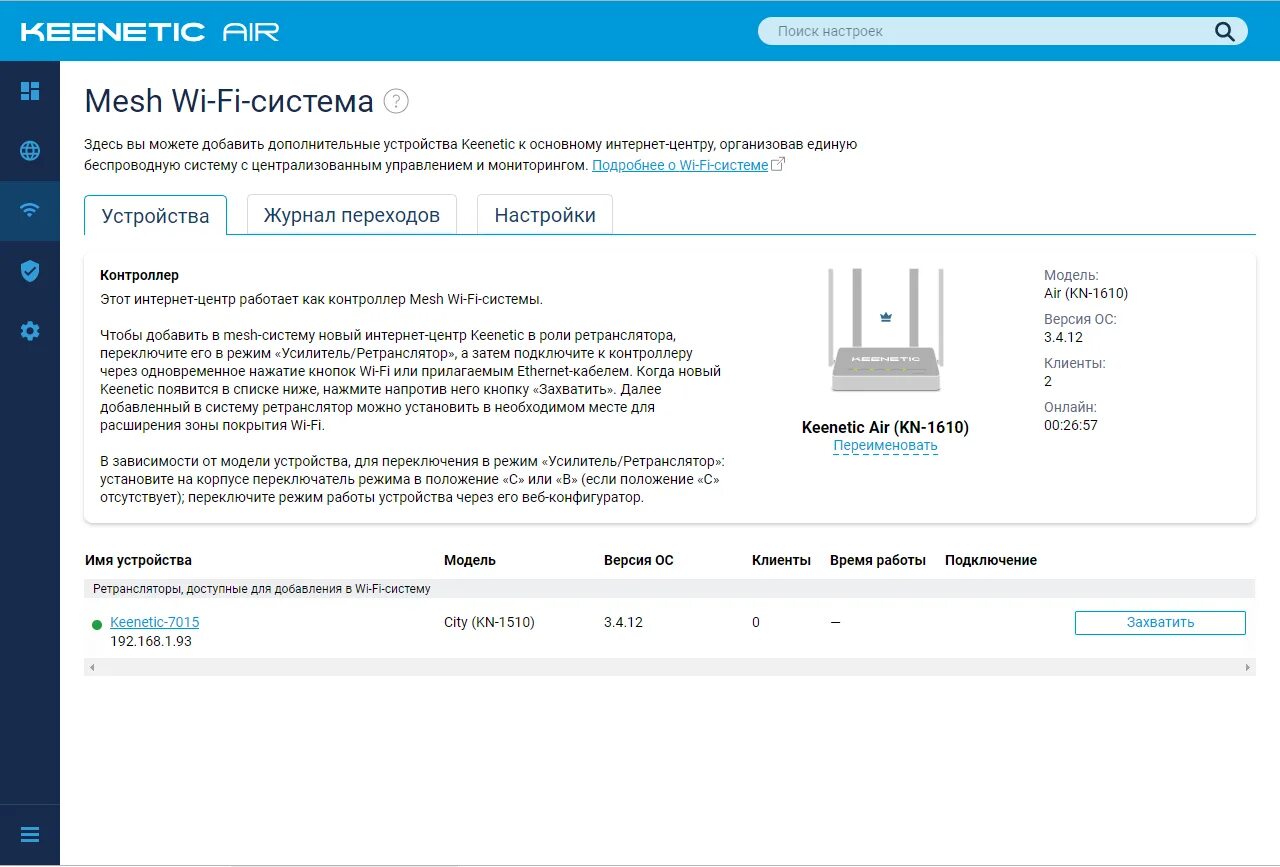Open help question mark next to title
The image size is (1280, 867).
click(396, 101)
